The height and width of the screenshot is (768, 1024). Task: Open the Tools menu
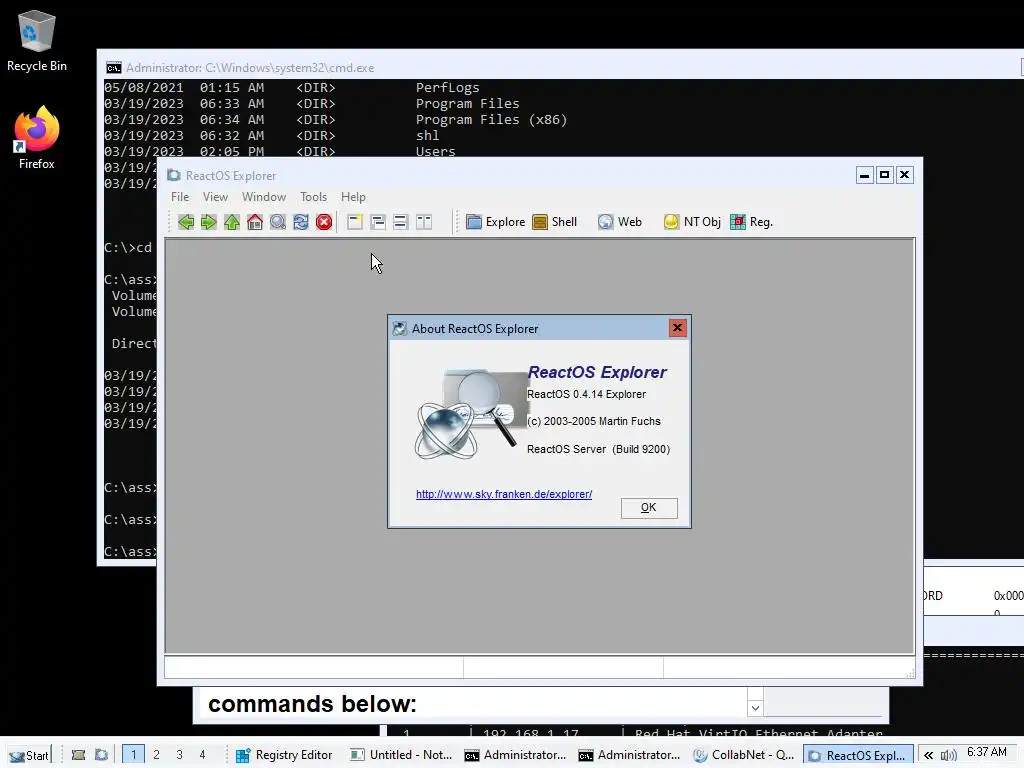(x=313, y=197)
